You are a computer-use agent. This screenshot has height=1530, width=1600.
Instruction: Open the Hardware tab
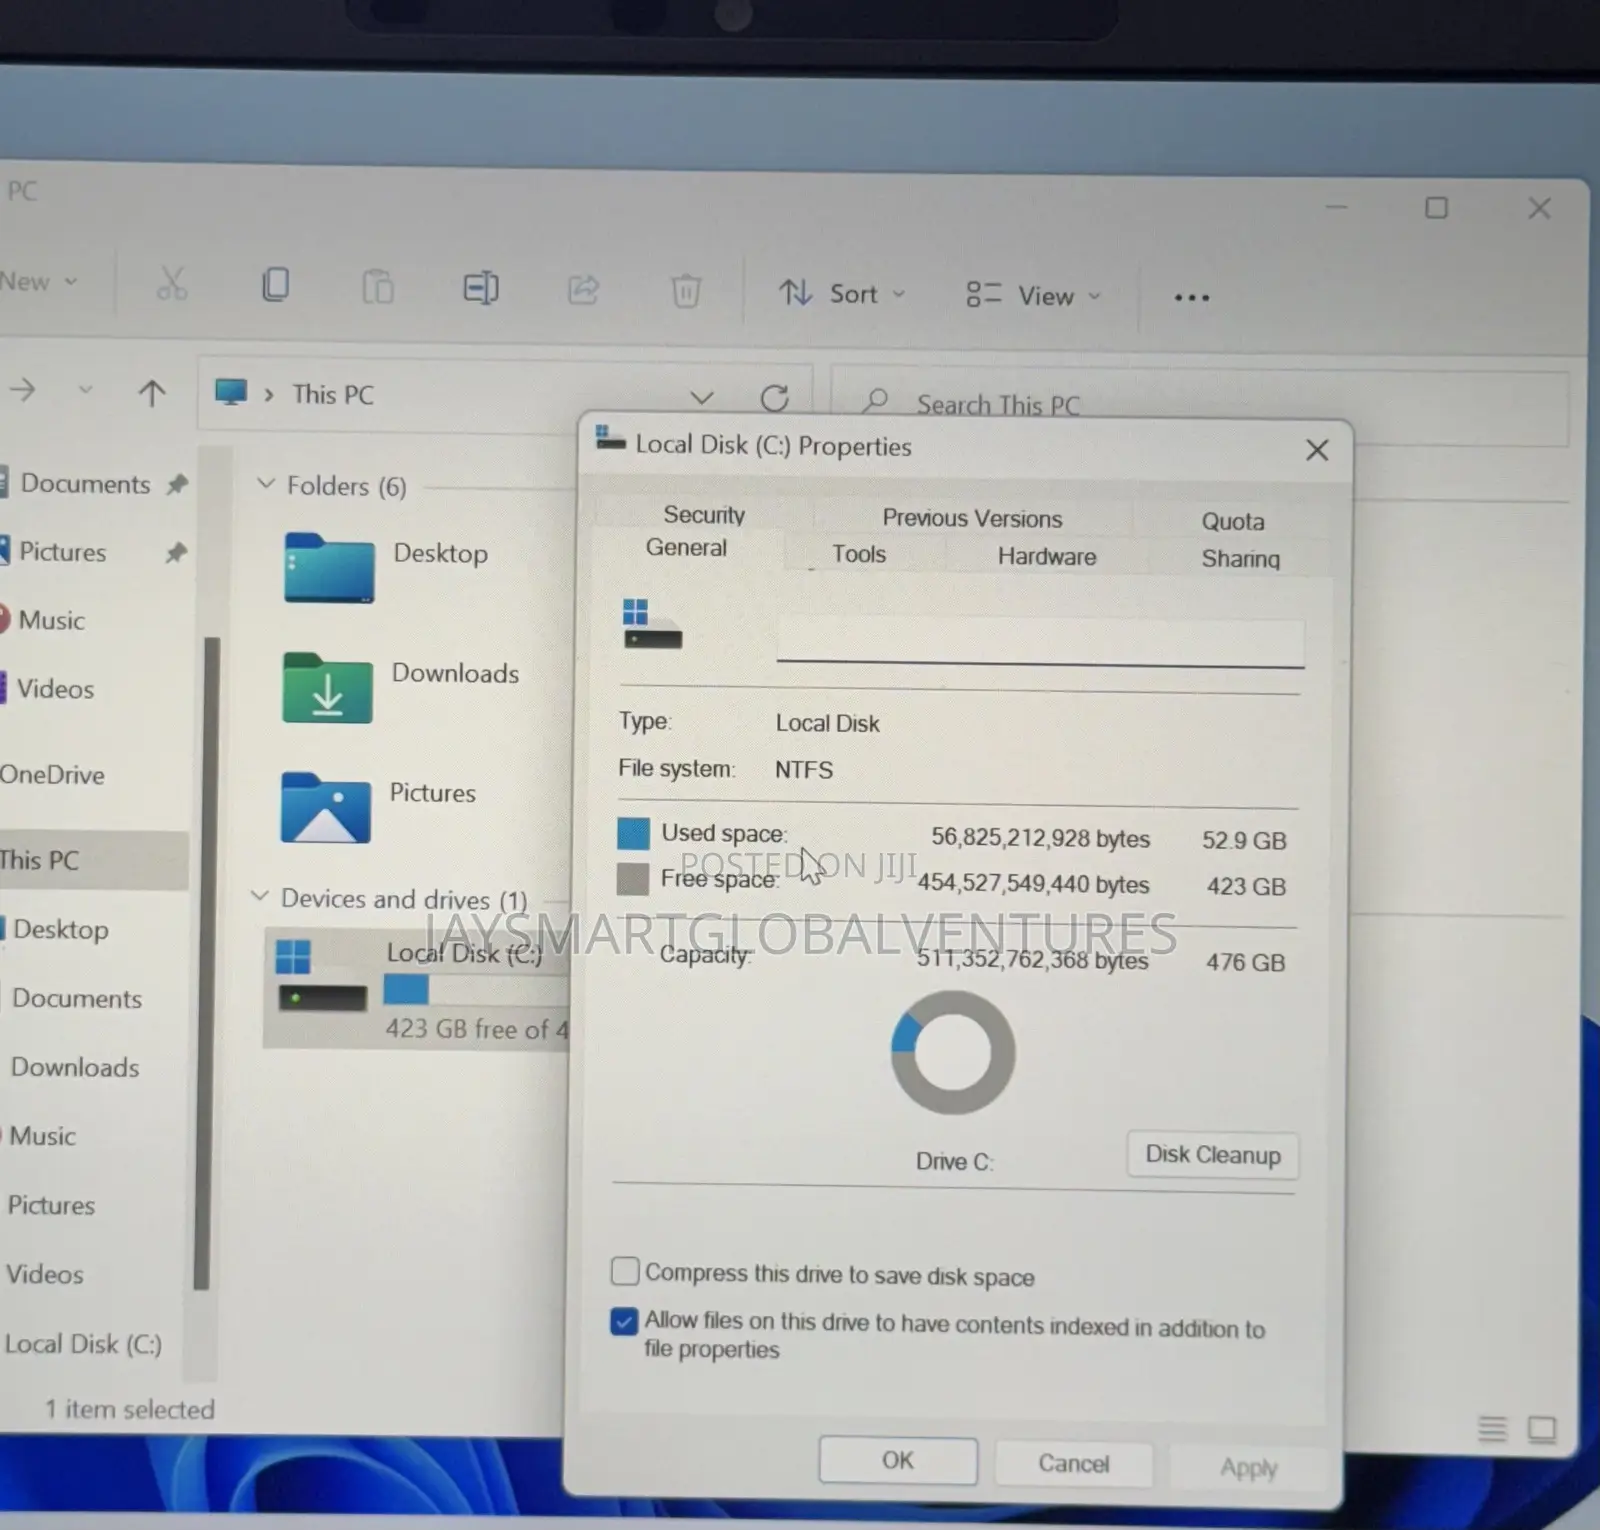(1047, 557)
